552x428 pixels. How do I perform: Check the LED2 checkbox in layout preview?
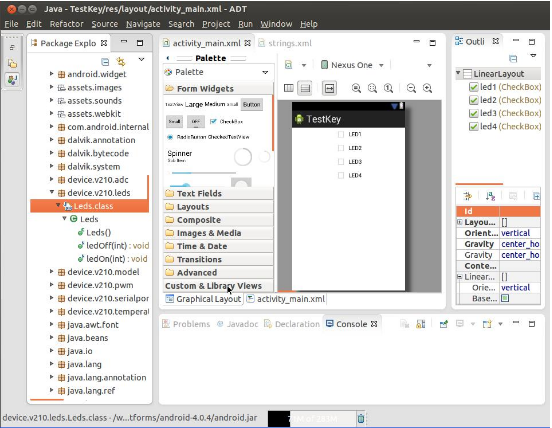click(x=341, y=148)
